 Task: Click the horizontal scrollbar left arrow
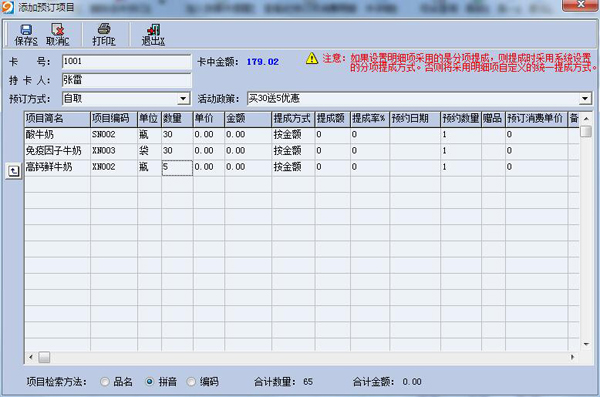[x=31, y=357]
